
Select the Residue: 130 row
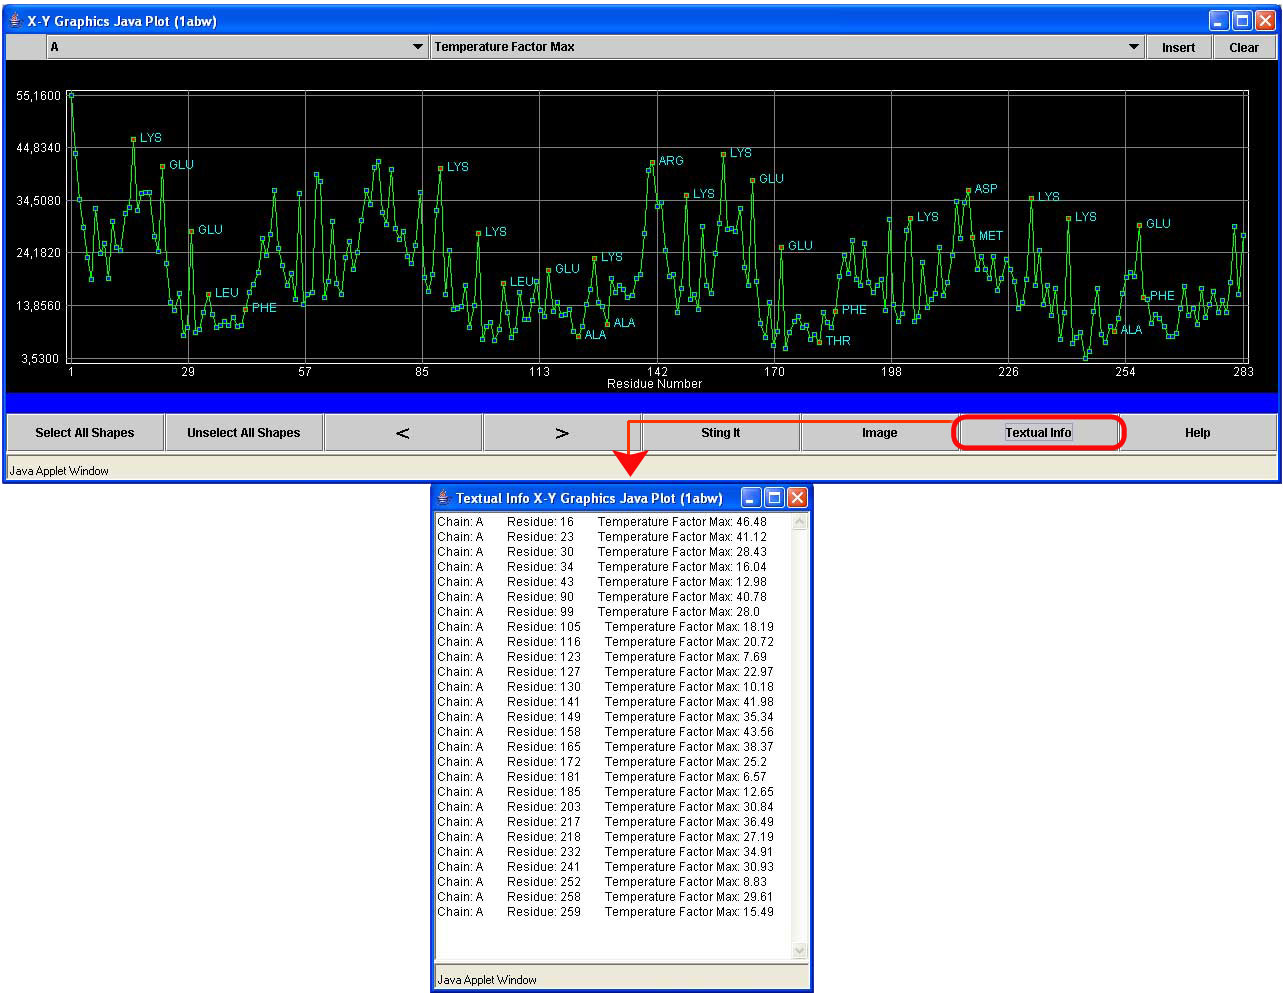(x=606, y=687)
